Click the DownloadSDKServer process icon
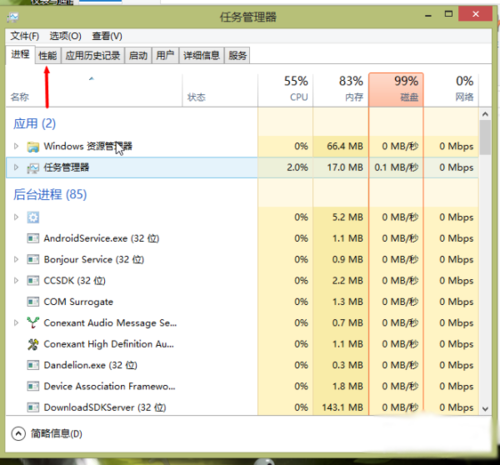Image resolution: width=500 pixels, height=465 pixels. (33, 407)
